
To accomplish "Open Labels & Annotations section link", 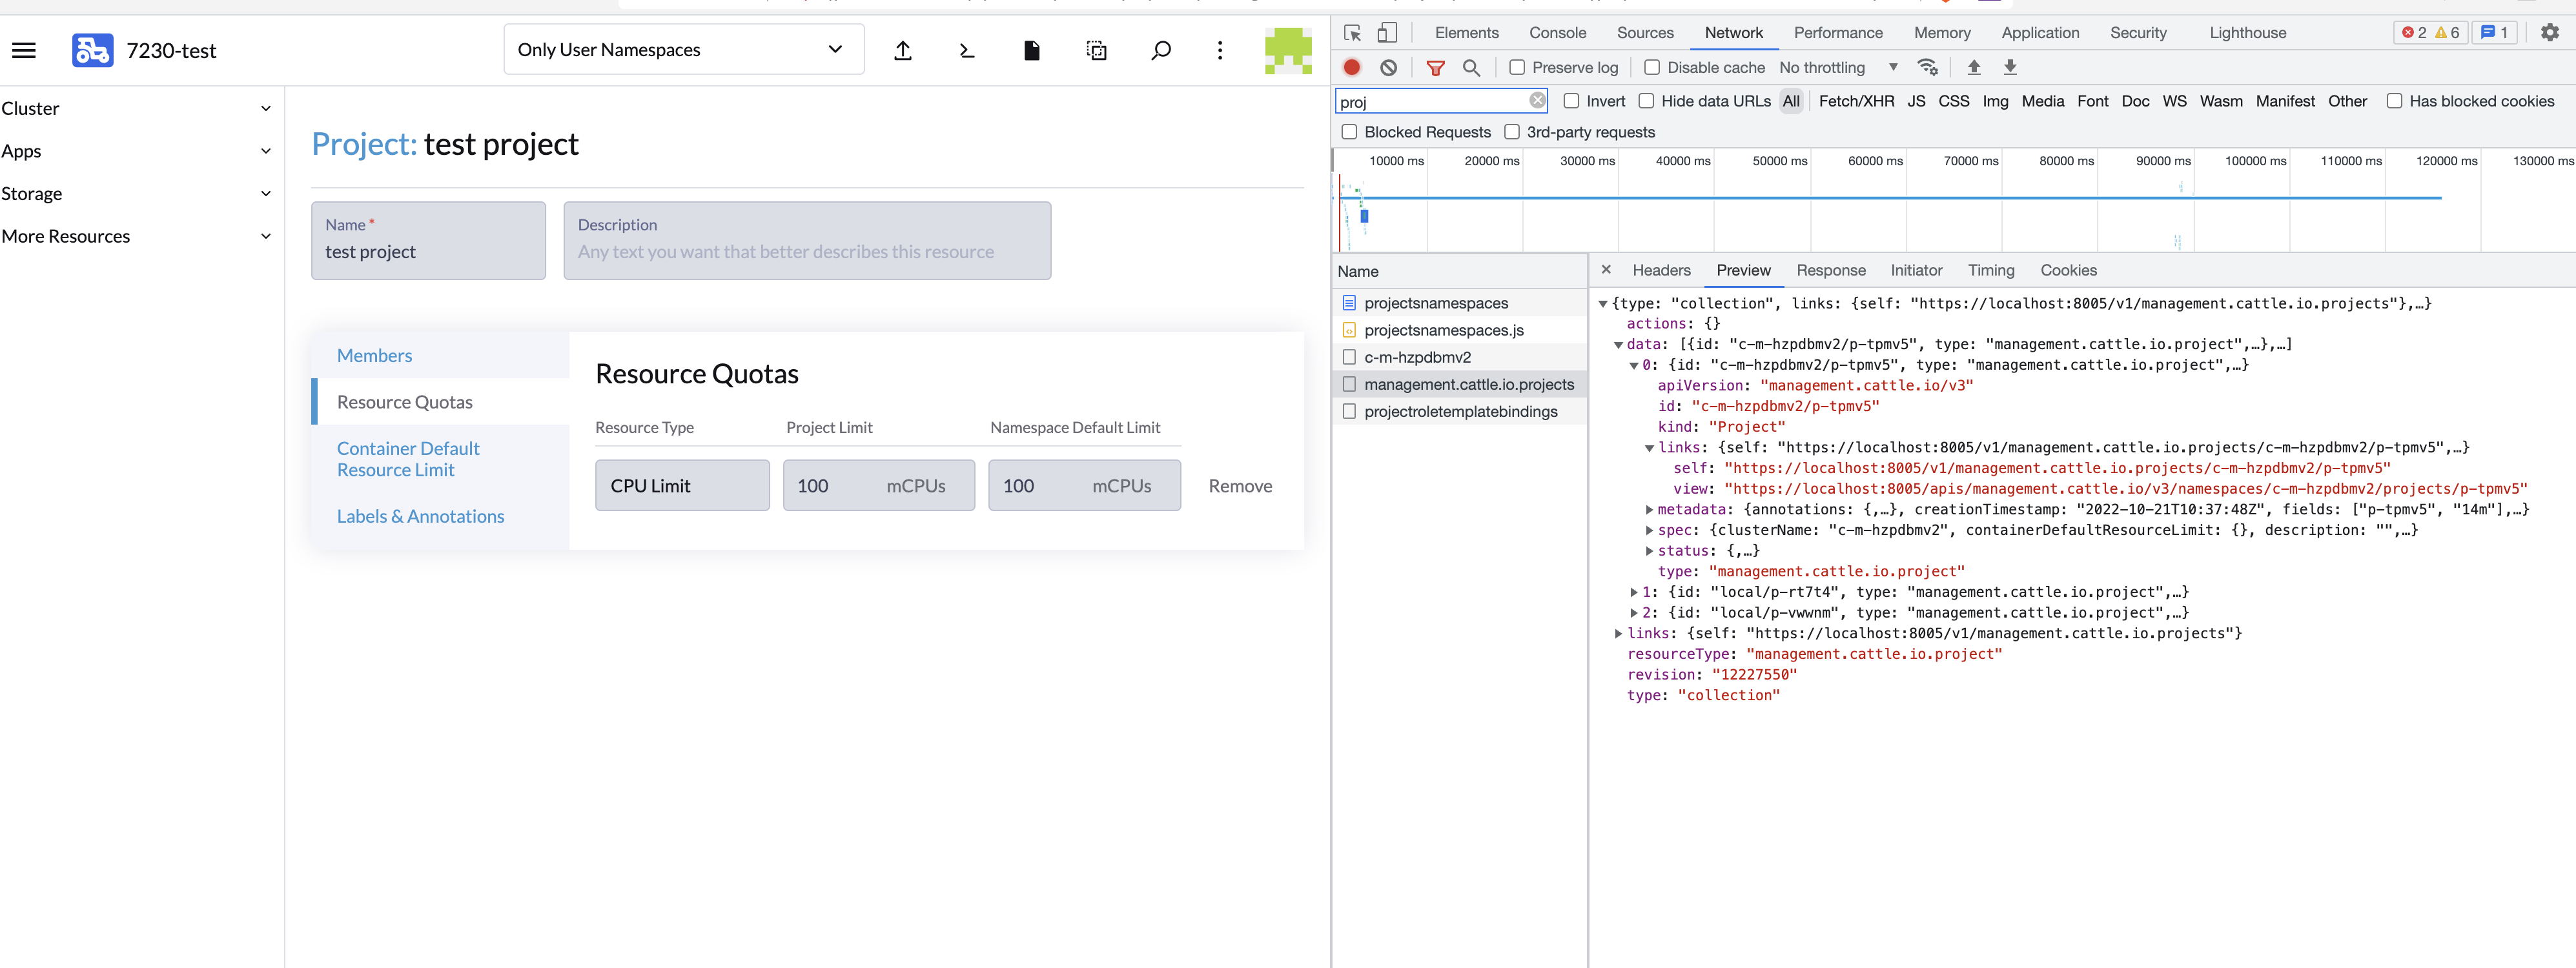I will 421,516.
